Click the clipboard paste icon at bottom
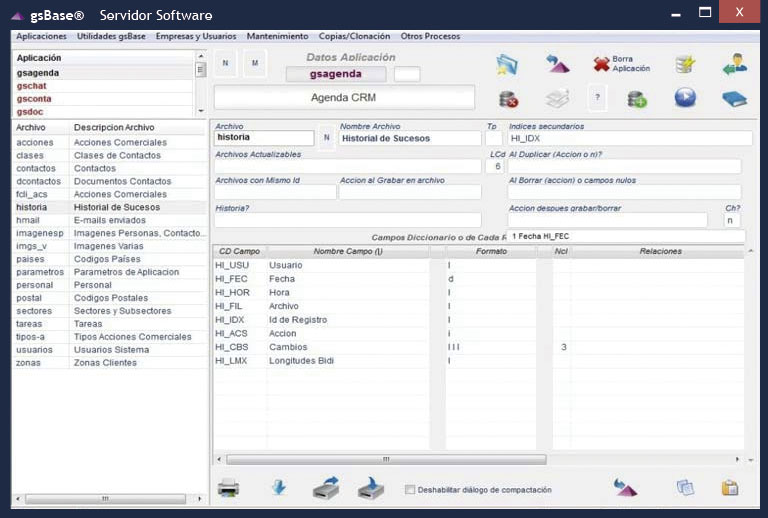 [x=730, y=488]
